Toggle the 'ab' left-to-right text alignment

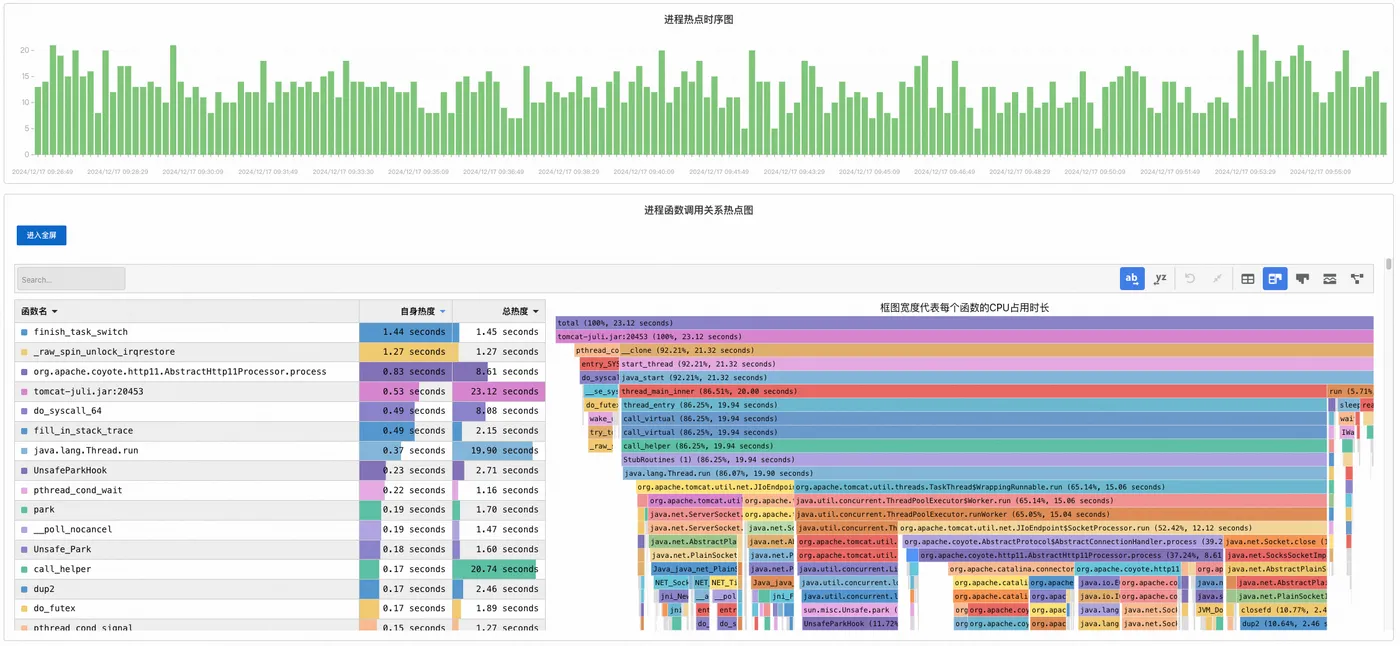point(1132,279)
